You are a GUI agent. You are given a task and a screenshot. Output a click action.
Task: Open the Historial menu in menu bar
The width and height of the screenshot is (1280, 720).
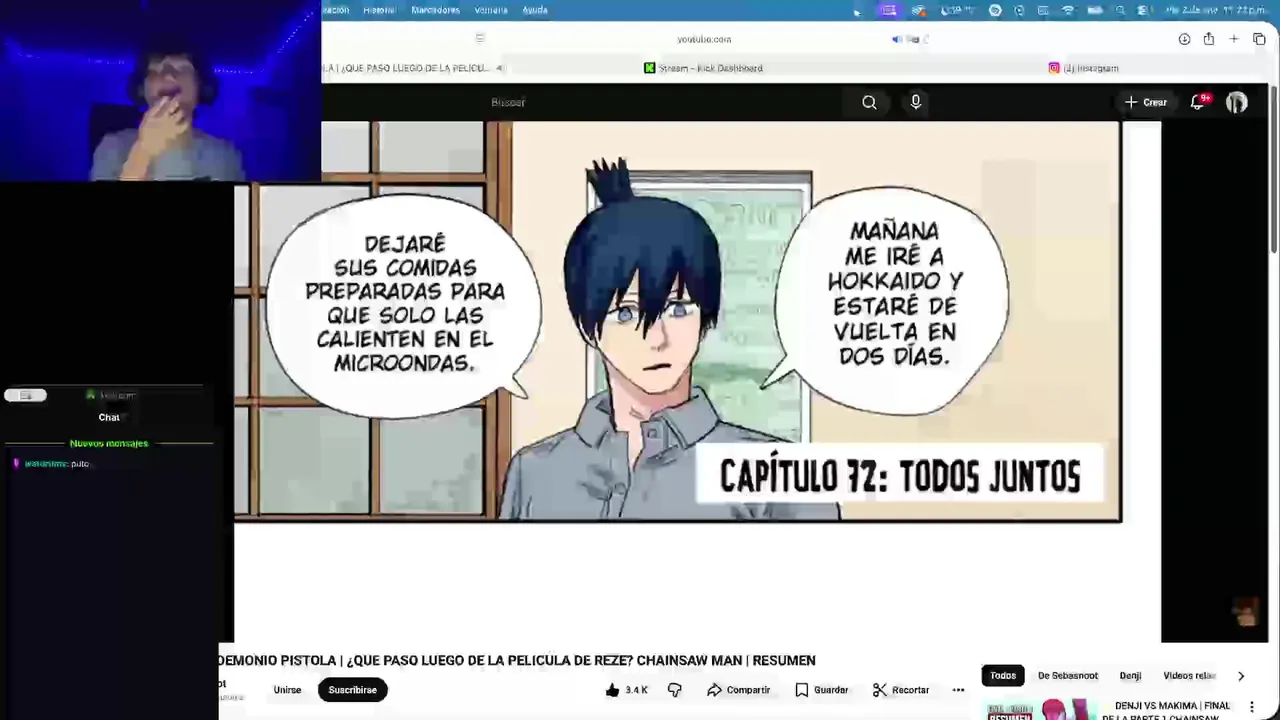379,10
